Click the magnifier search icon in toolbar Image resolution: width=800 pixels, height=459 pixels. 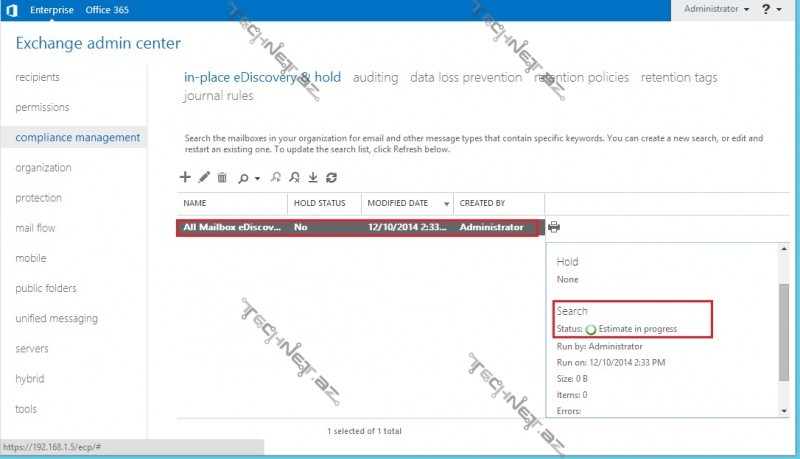coord(243,178)
